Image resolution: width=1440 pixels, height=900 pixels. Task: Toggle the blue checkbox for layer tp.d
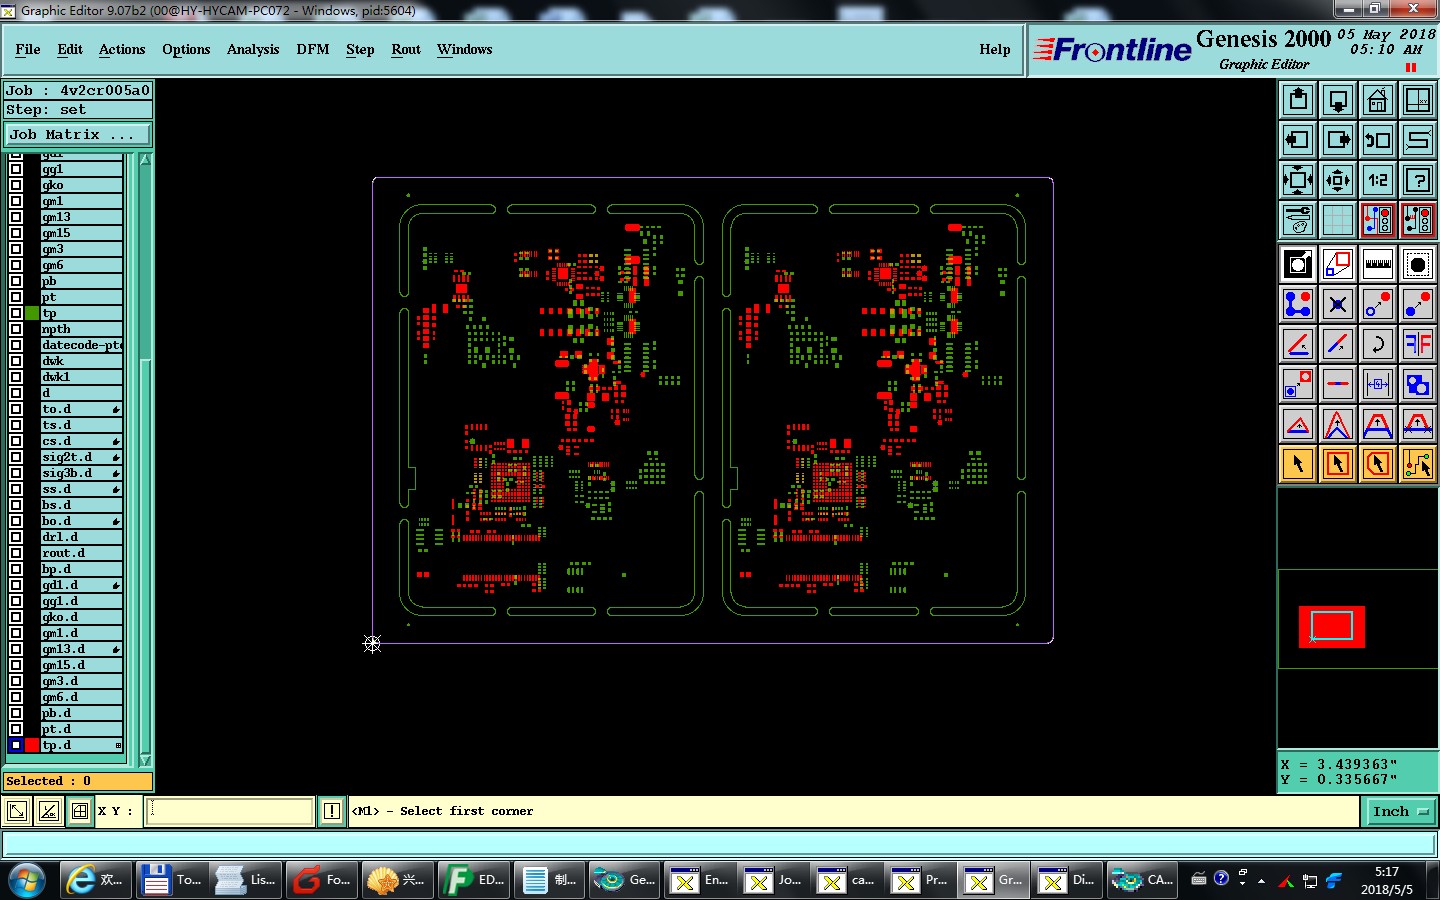(16, 745)
